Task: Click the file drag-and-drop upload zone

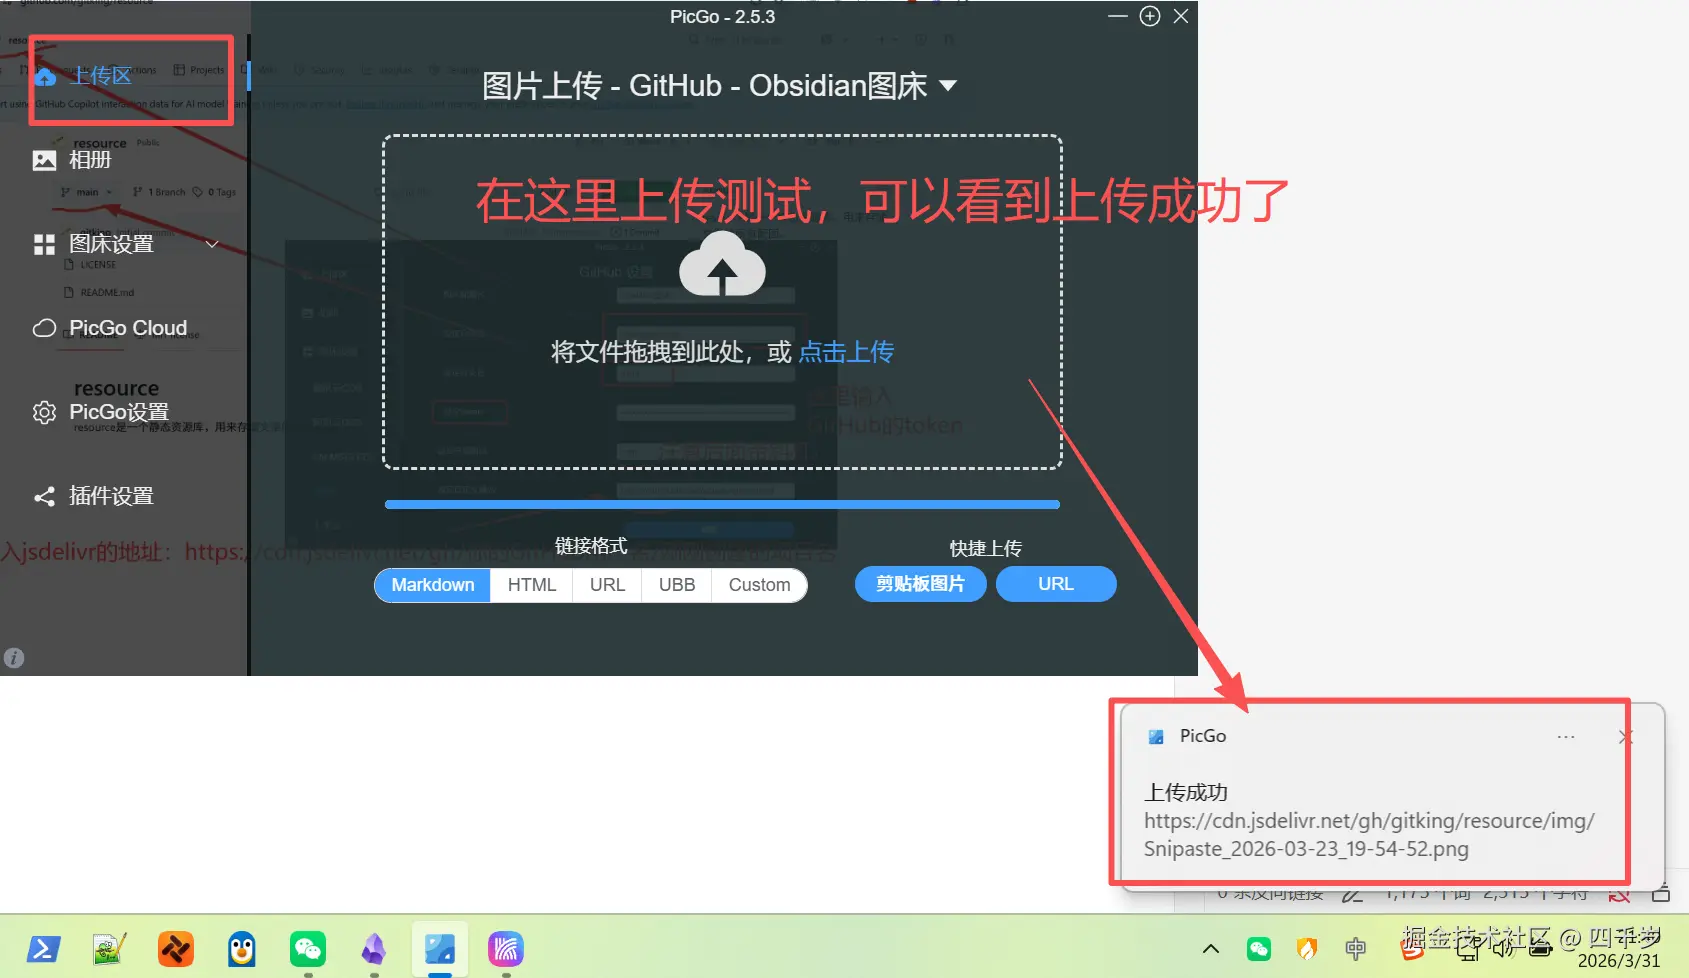Action: [x=722, y=300]
